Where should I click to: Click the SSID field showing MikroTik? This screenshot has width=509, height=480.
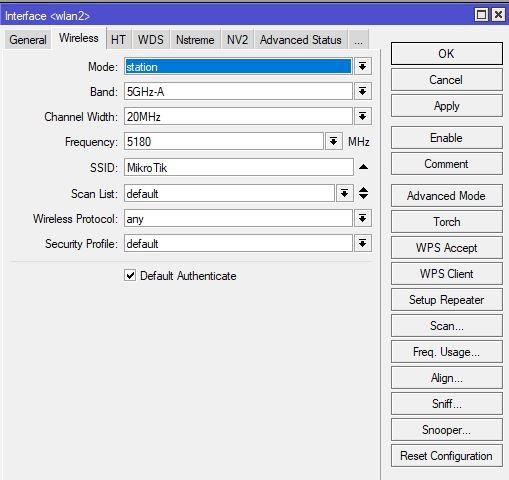239,167
